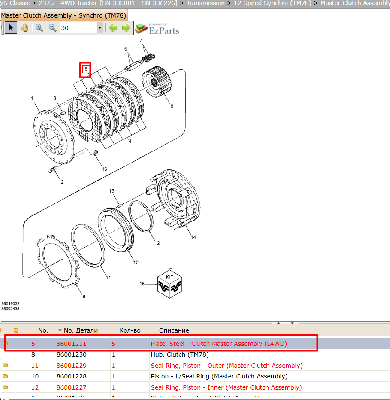The image size is (390, 400).
Task: Sort by the No. column header
Action: [x=43, y=331]
